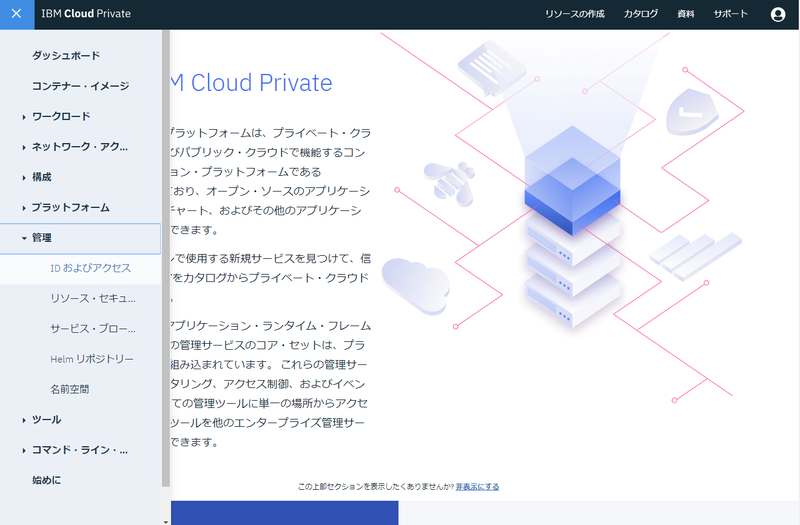Image resolution: width=800 pixels, height=525 pixels.
Task: Open サポート in the header
Action: (731, 14)
